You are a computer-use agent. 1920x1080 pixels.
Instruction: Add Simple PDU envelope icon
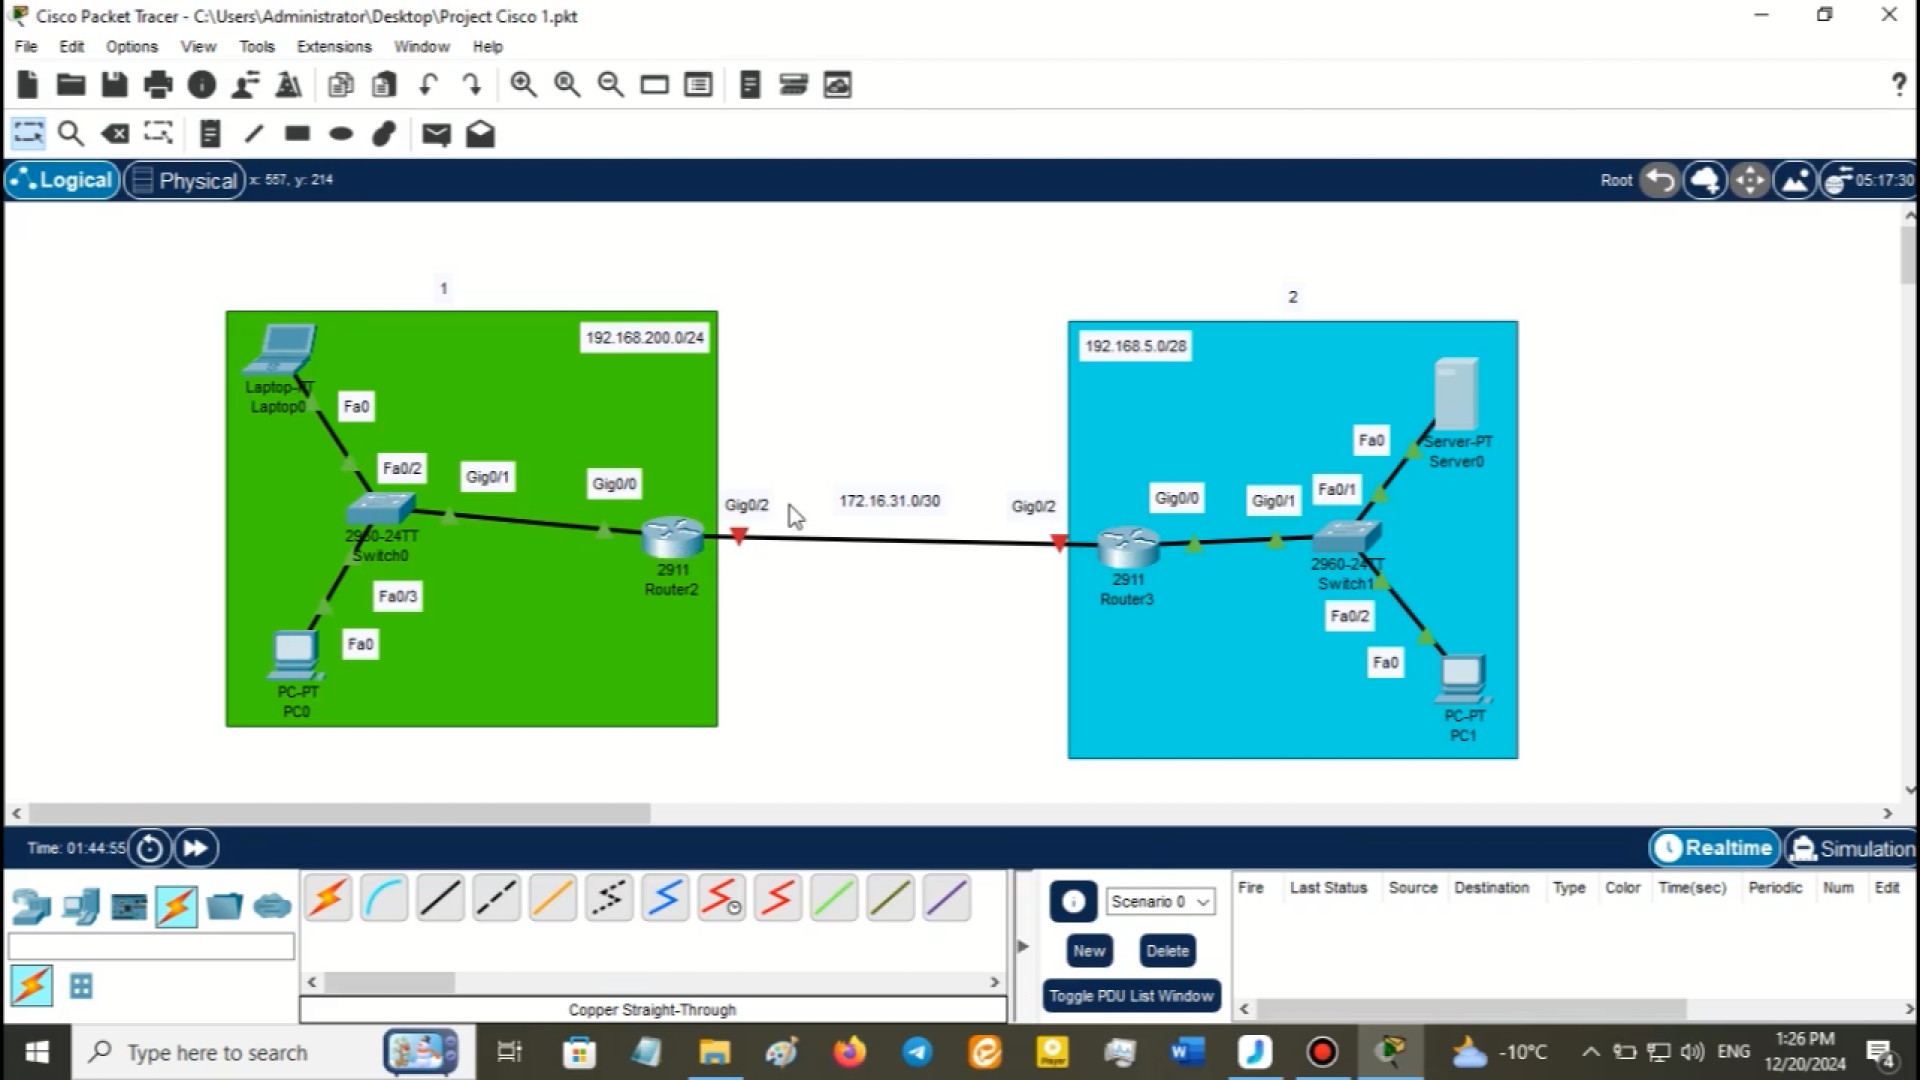pyautogui.click(x=436, y=134)
